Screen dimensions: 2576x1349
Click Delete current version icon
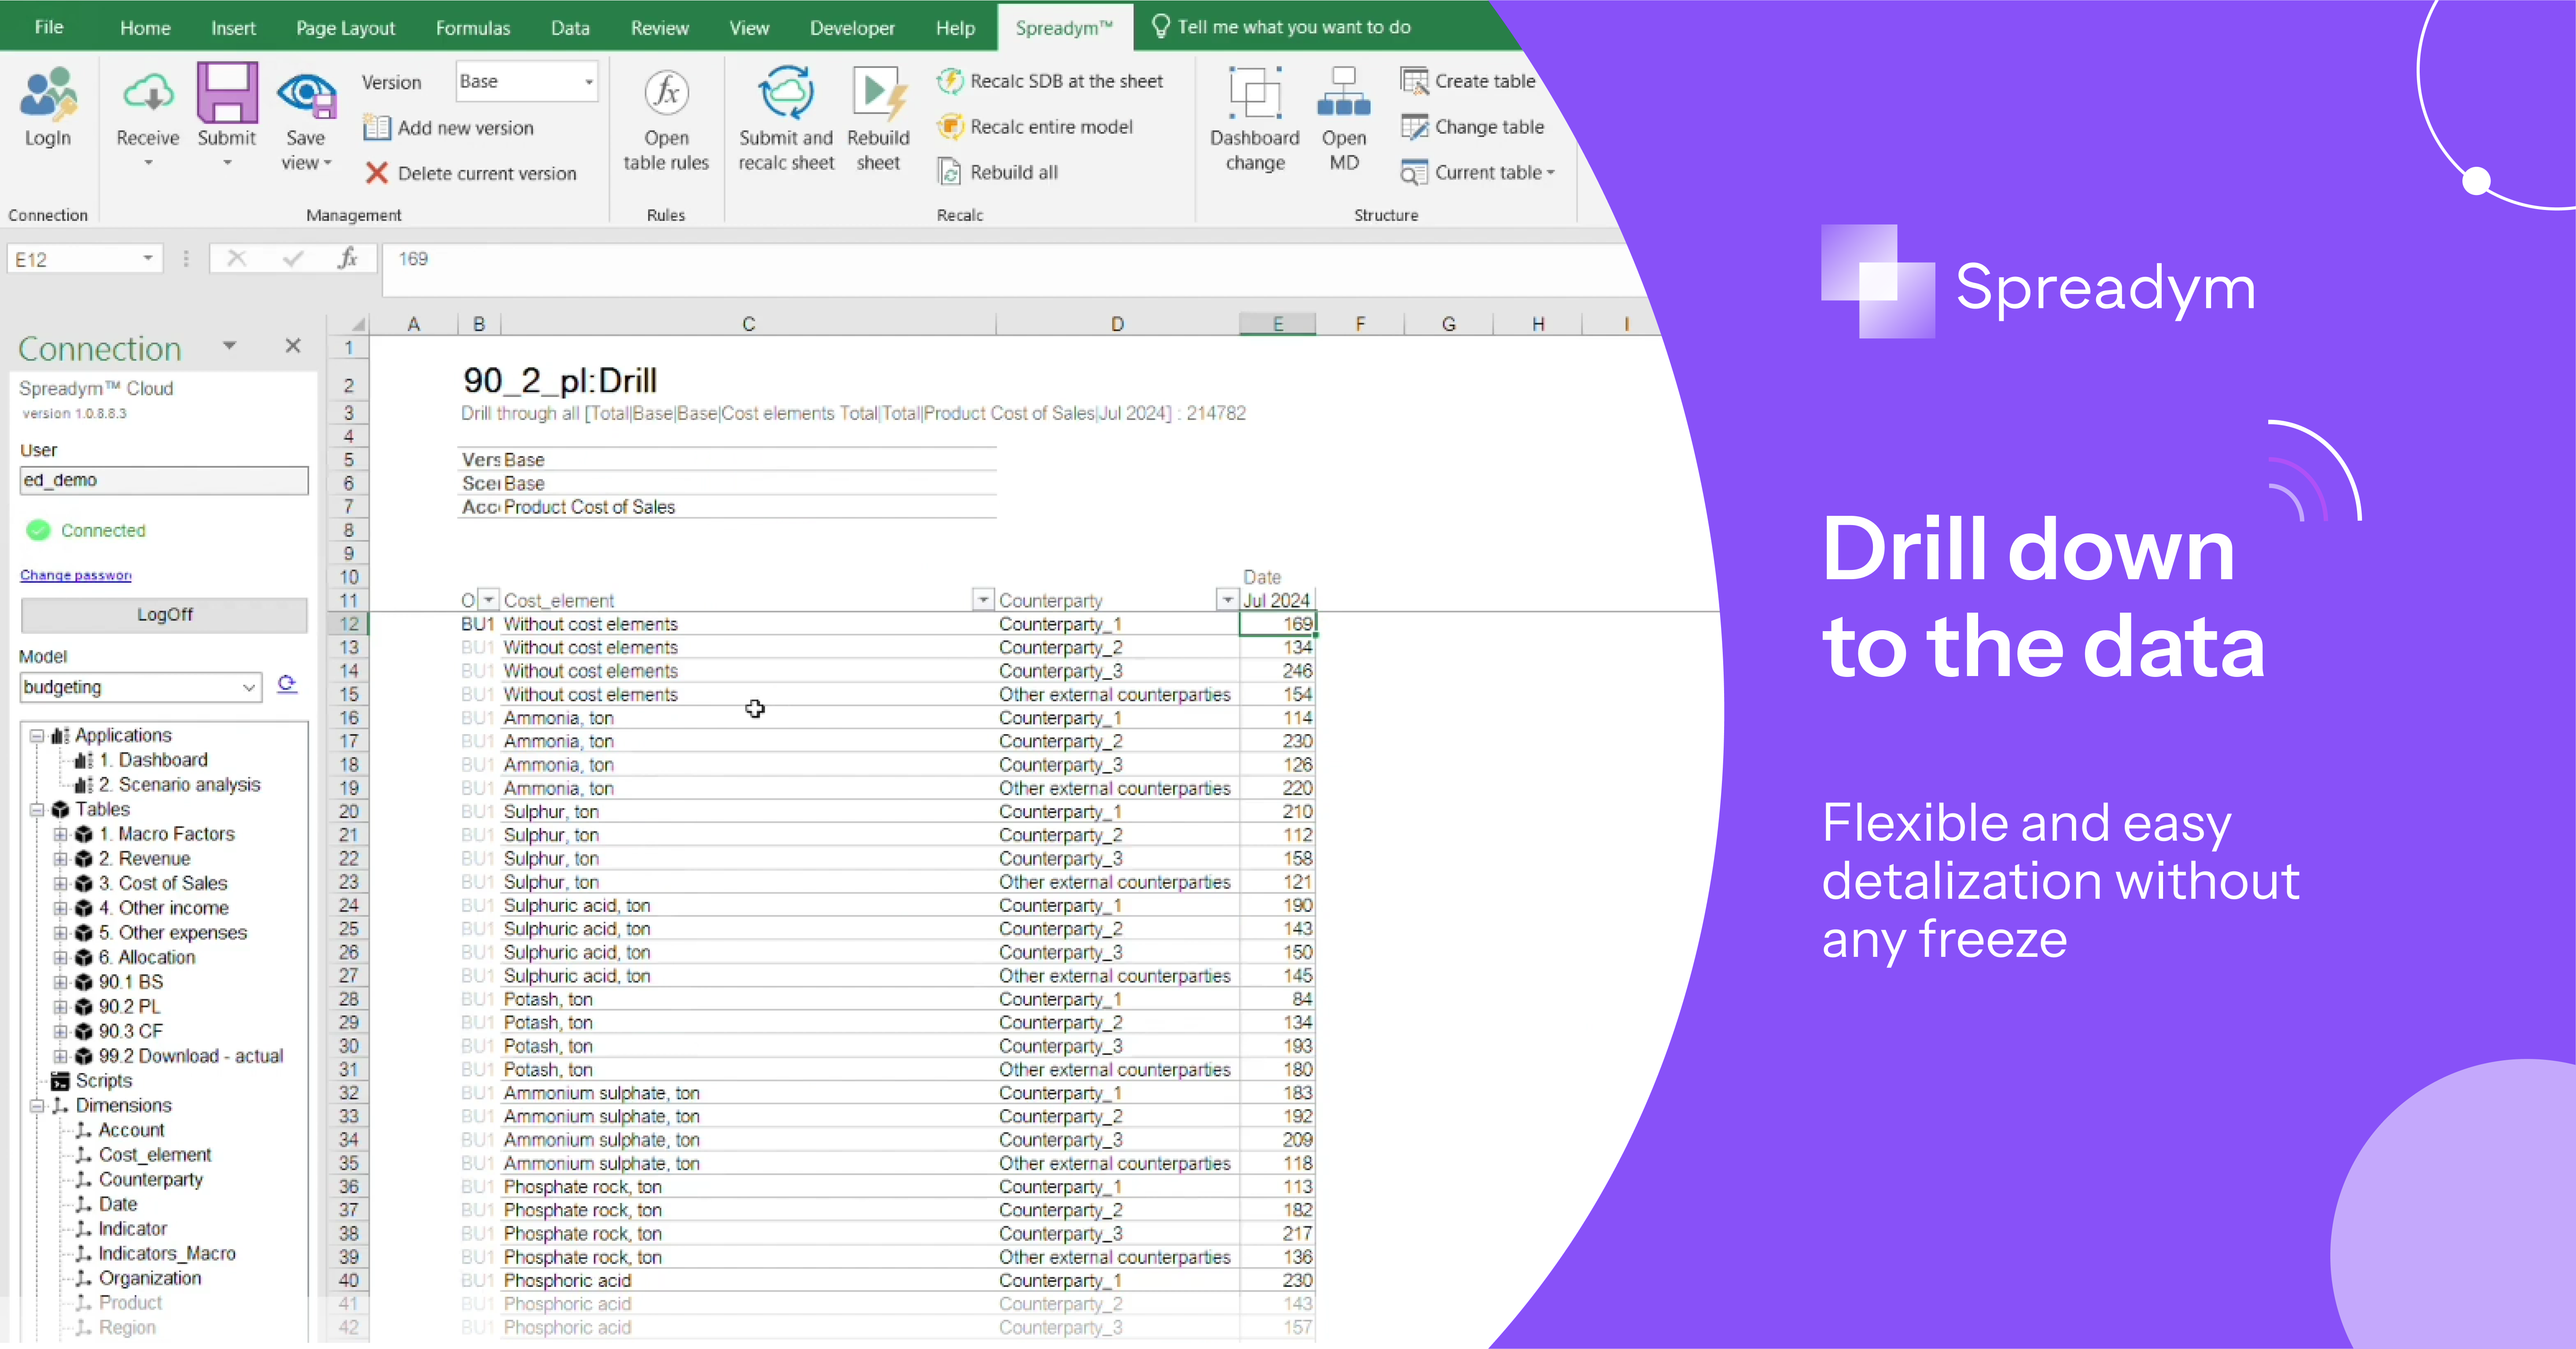click(377, 173)
